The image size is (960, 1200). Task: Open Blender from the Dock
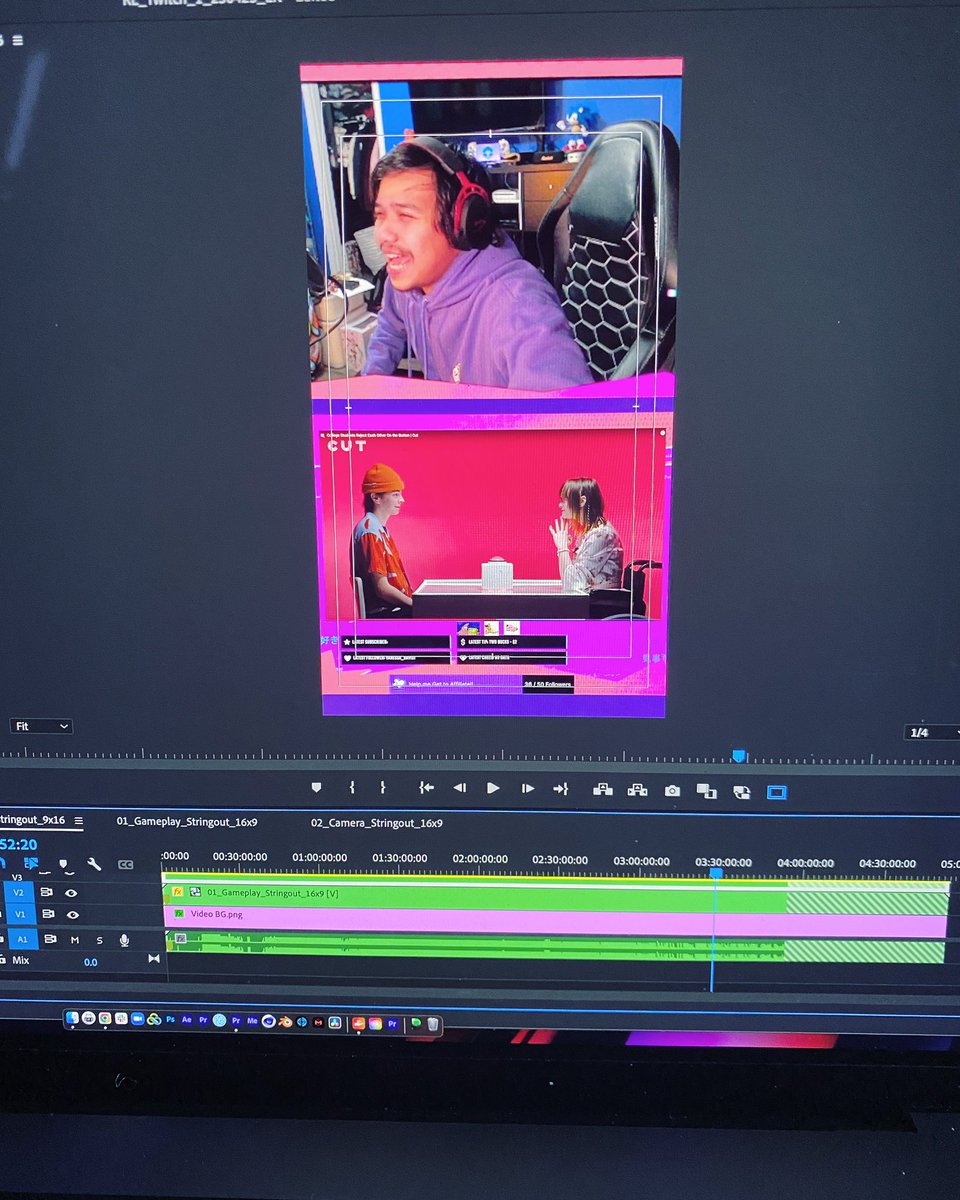coord(285,1022)
